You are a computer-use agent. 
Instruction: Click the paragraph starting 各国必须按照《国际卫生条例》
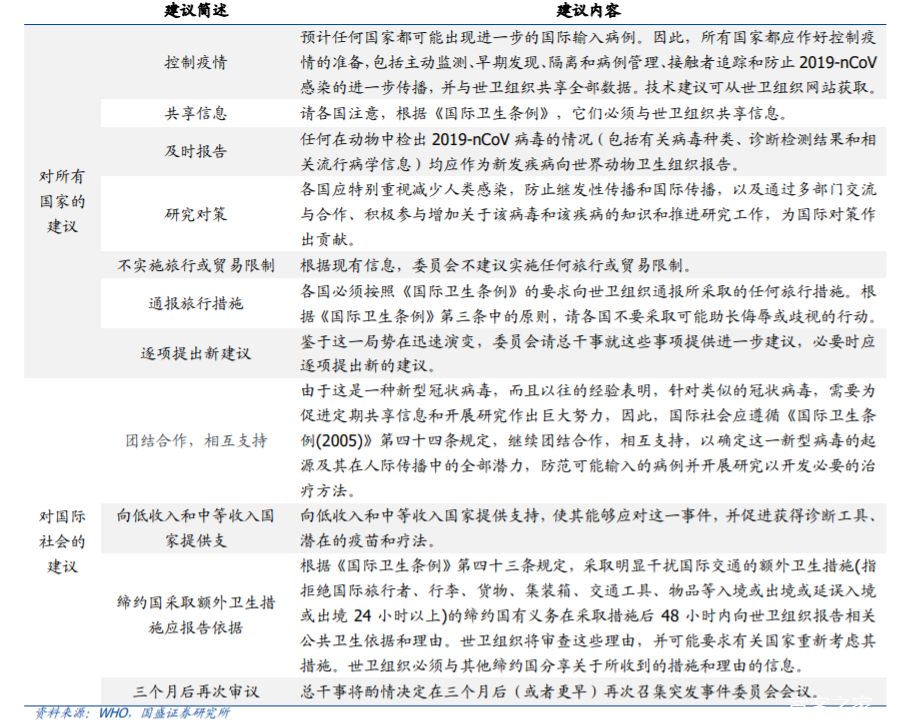point(588,303)
